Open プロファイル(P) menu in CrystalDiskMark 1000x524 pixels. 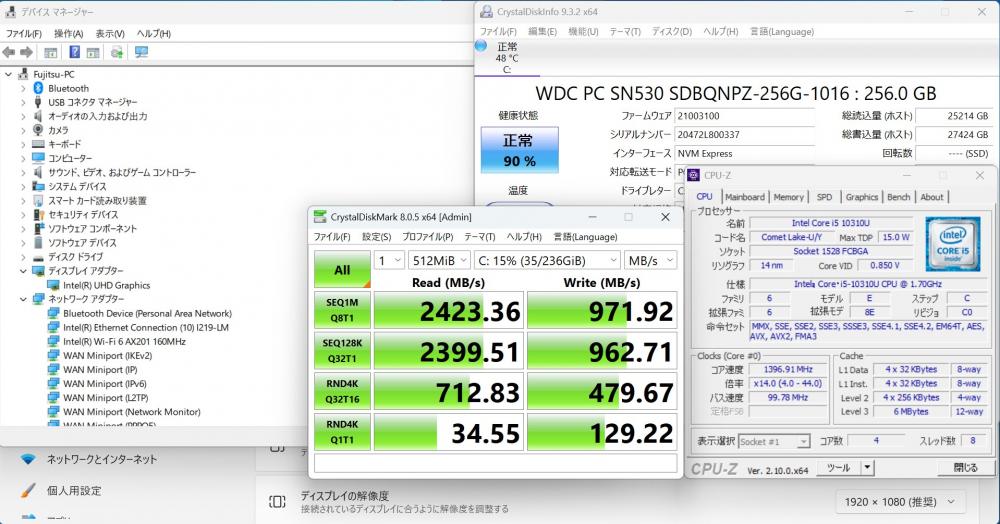[427, 237]
